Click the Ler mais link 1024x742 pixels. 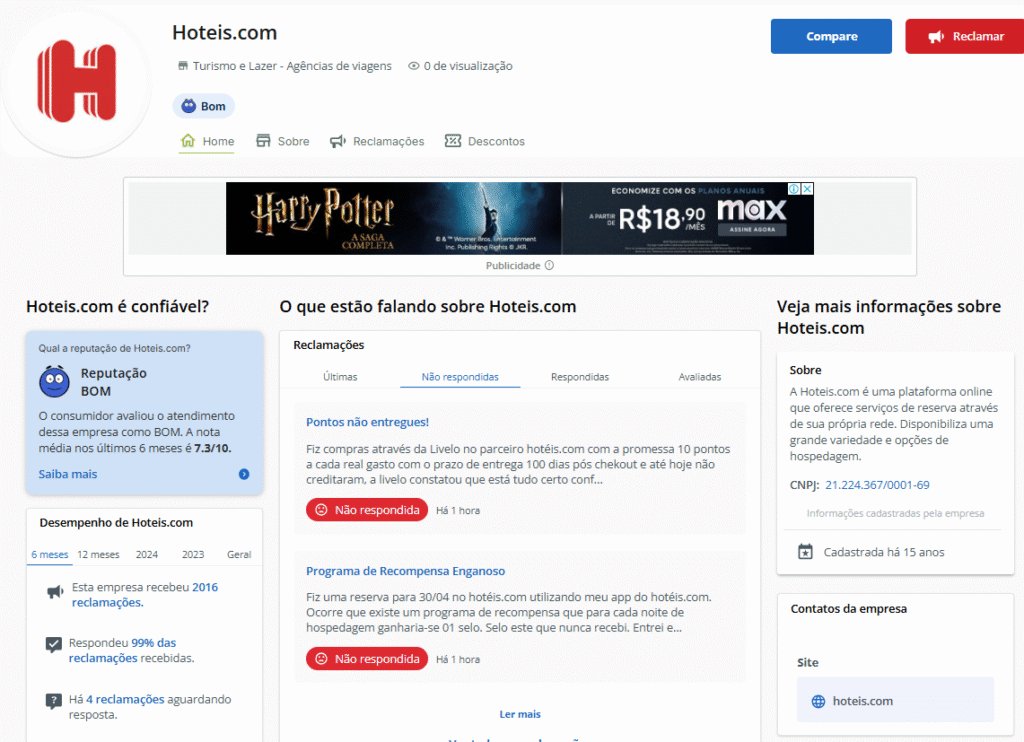click(520, 714)
